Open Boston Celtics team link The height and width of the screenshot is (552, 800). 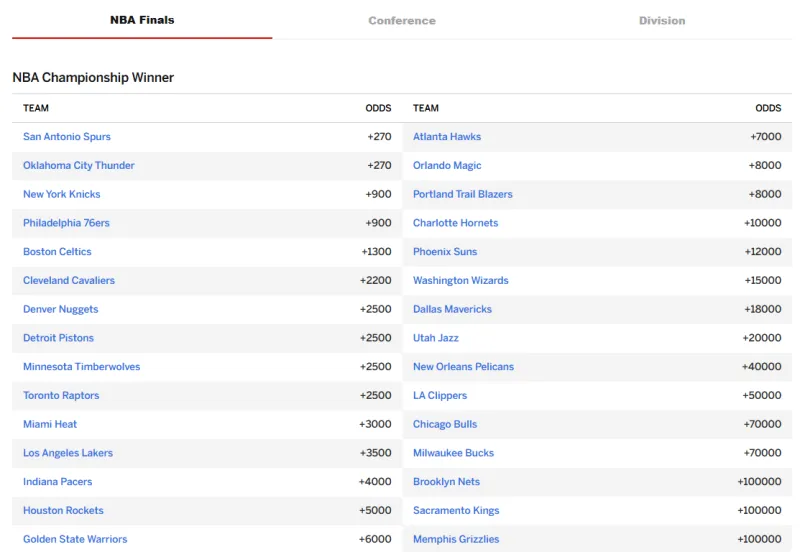(x=57, y=252)
